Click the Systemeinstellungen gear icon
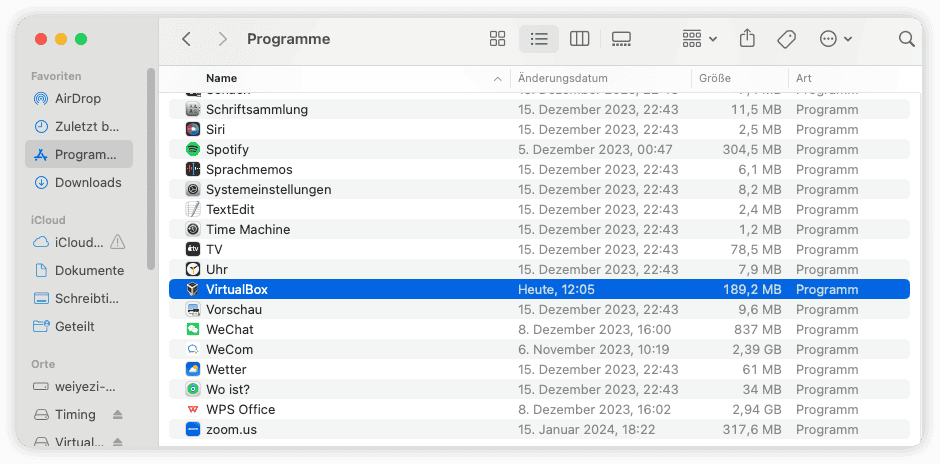Image resolution: width=940 pixels, height=464 pixels. 192,189
